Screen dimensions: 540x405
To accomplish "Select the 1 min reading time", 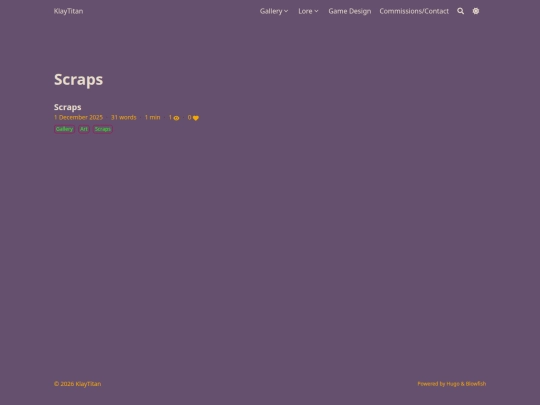I will 152,117.
